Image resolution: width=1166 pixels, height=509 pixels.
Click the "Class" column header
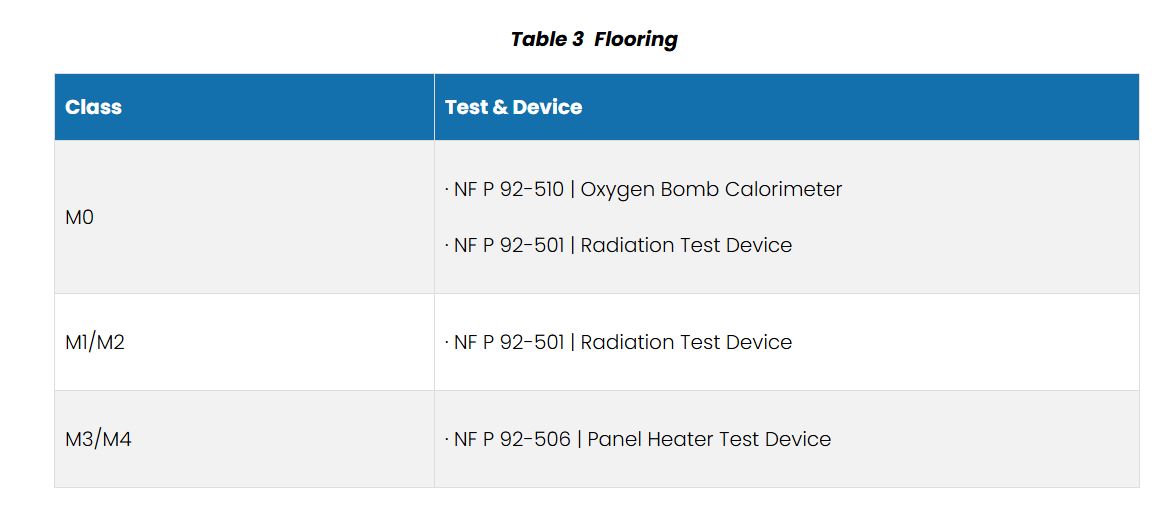(x=93, y=107)
